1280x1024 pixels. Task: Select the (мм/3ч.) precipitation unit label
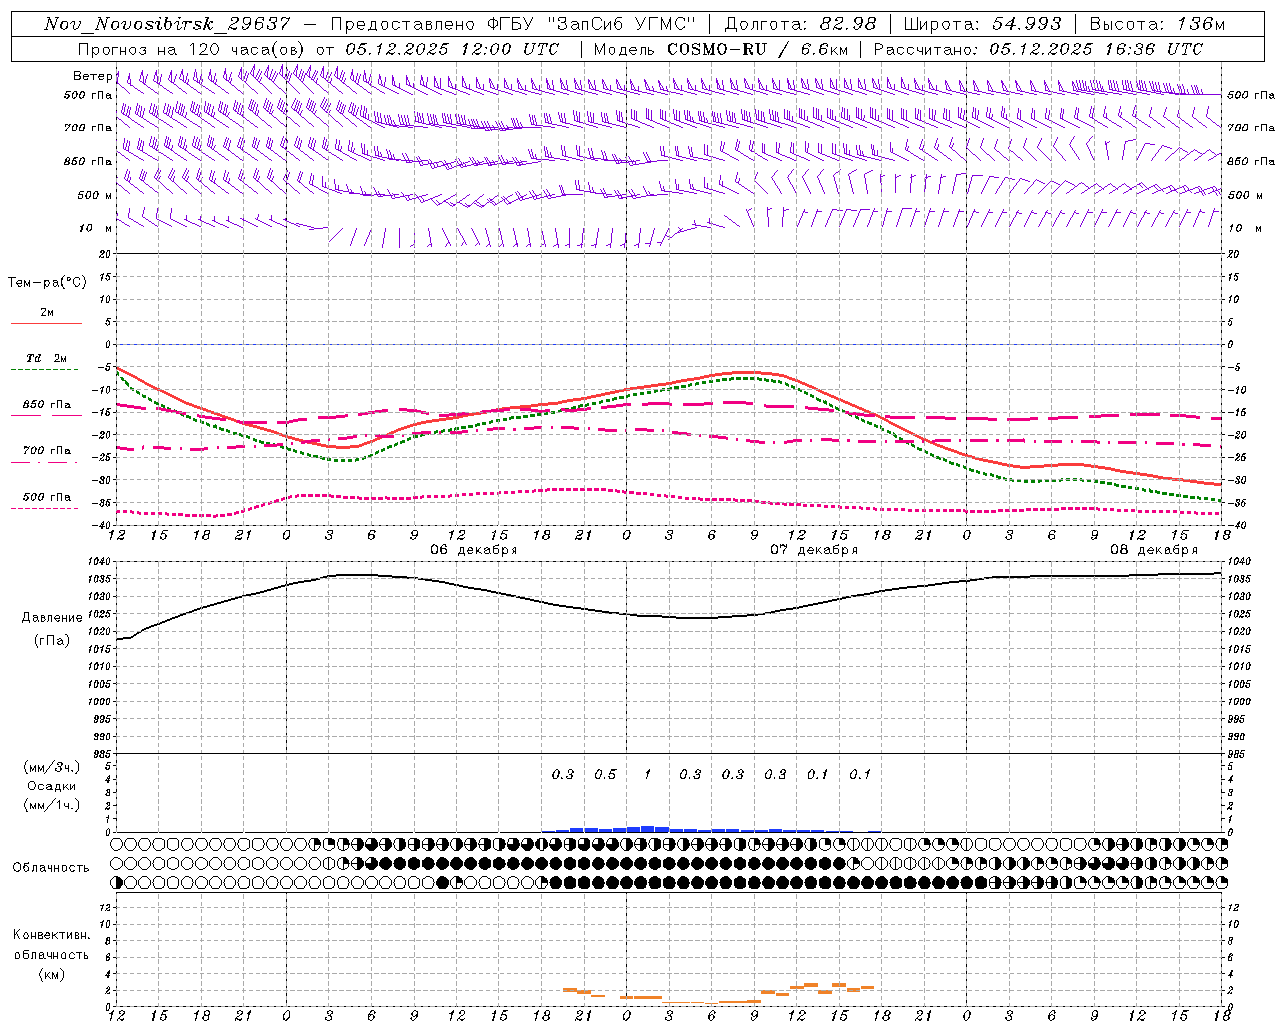point(52,767)
